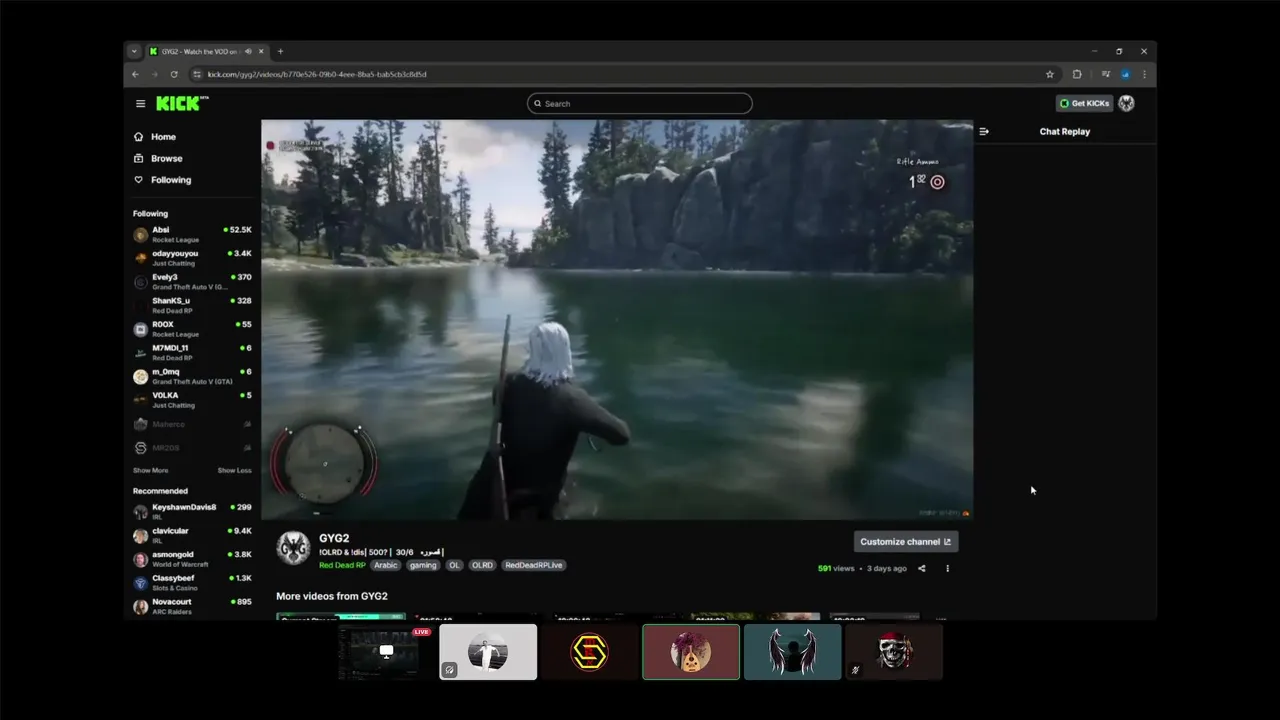This screenshot has height=720, width=1280.
Task: Click Customize channel button
Action: coord(906,542)
